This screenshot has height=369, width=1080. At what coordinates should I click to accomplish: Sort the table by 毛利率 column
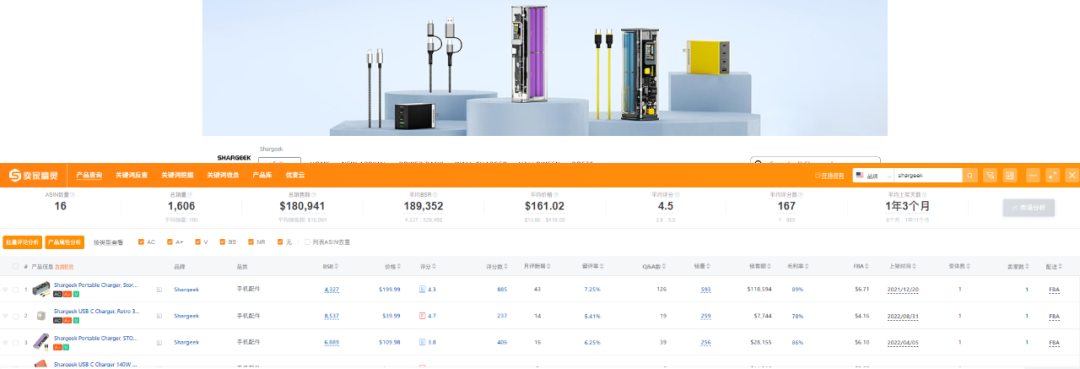point(798,266)
